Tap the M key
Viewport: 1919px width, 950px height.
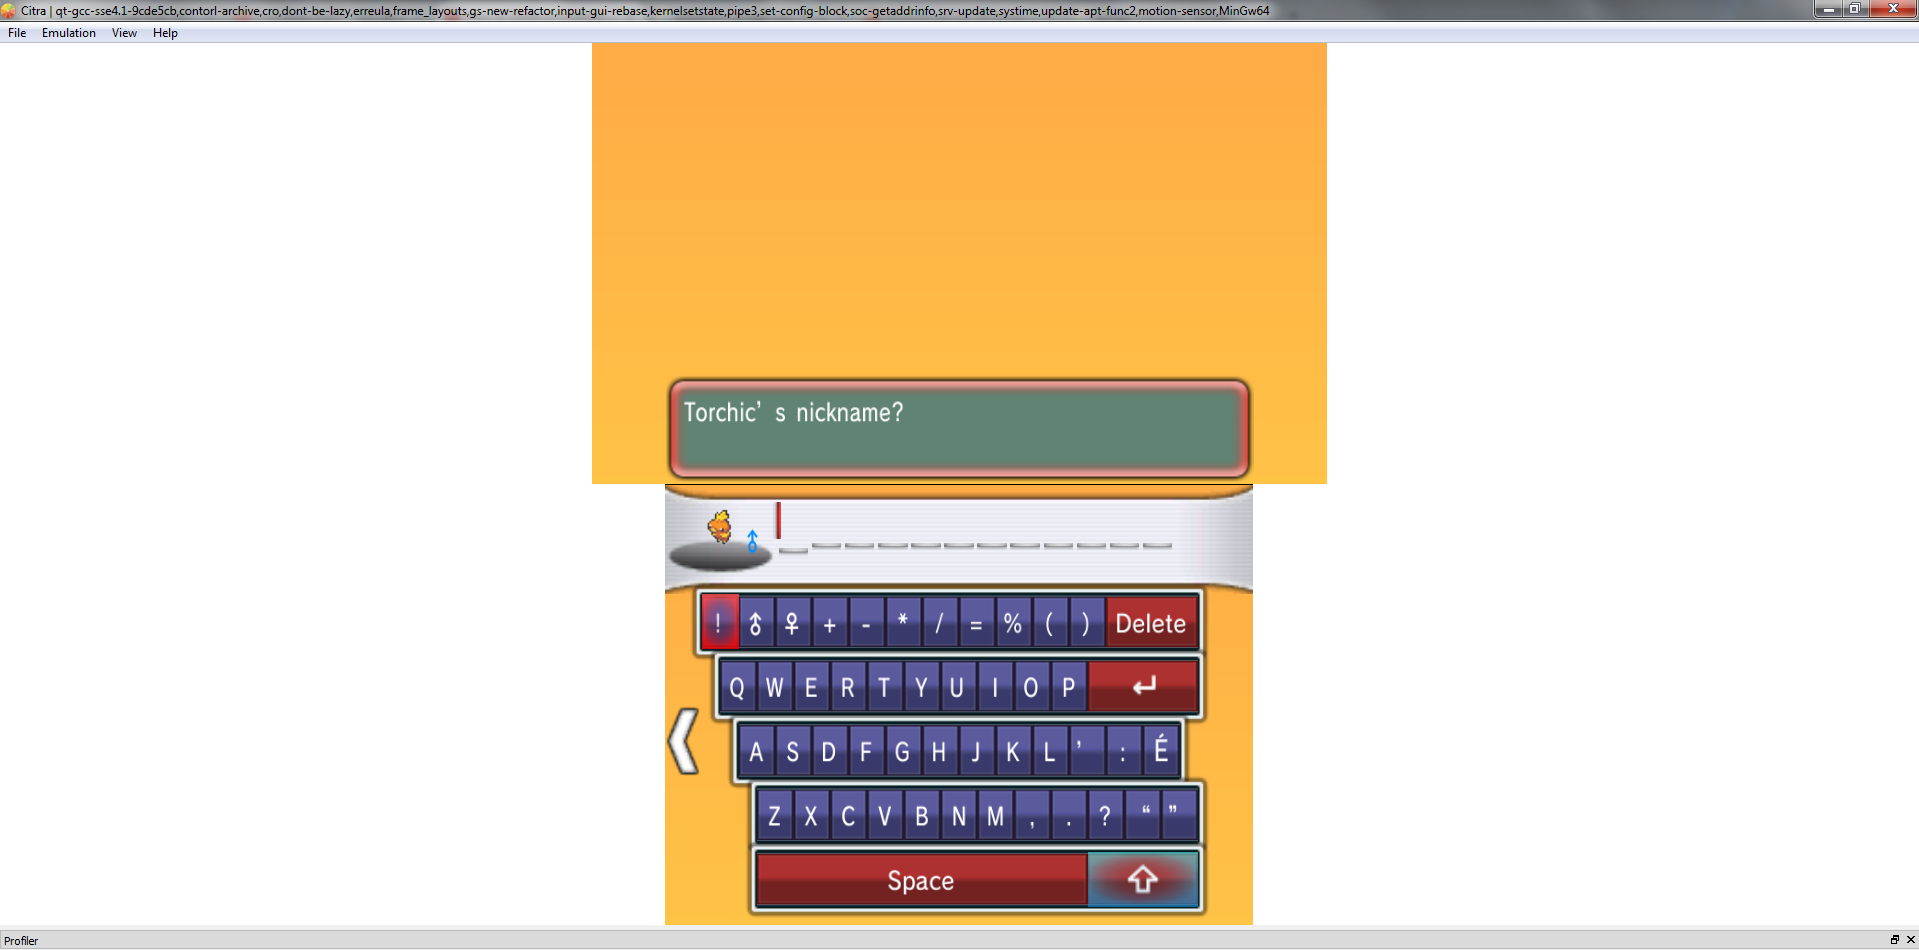(x=995, y=816)
